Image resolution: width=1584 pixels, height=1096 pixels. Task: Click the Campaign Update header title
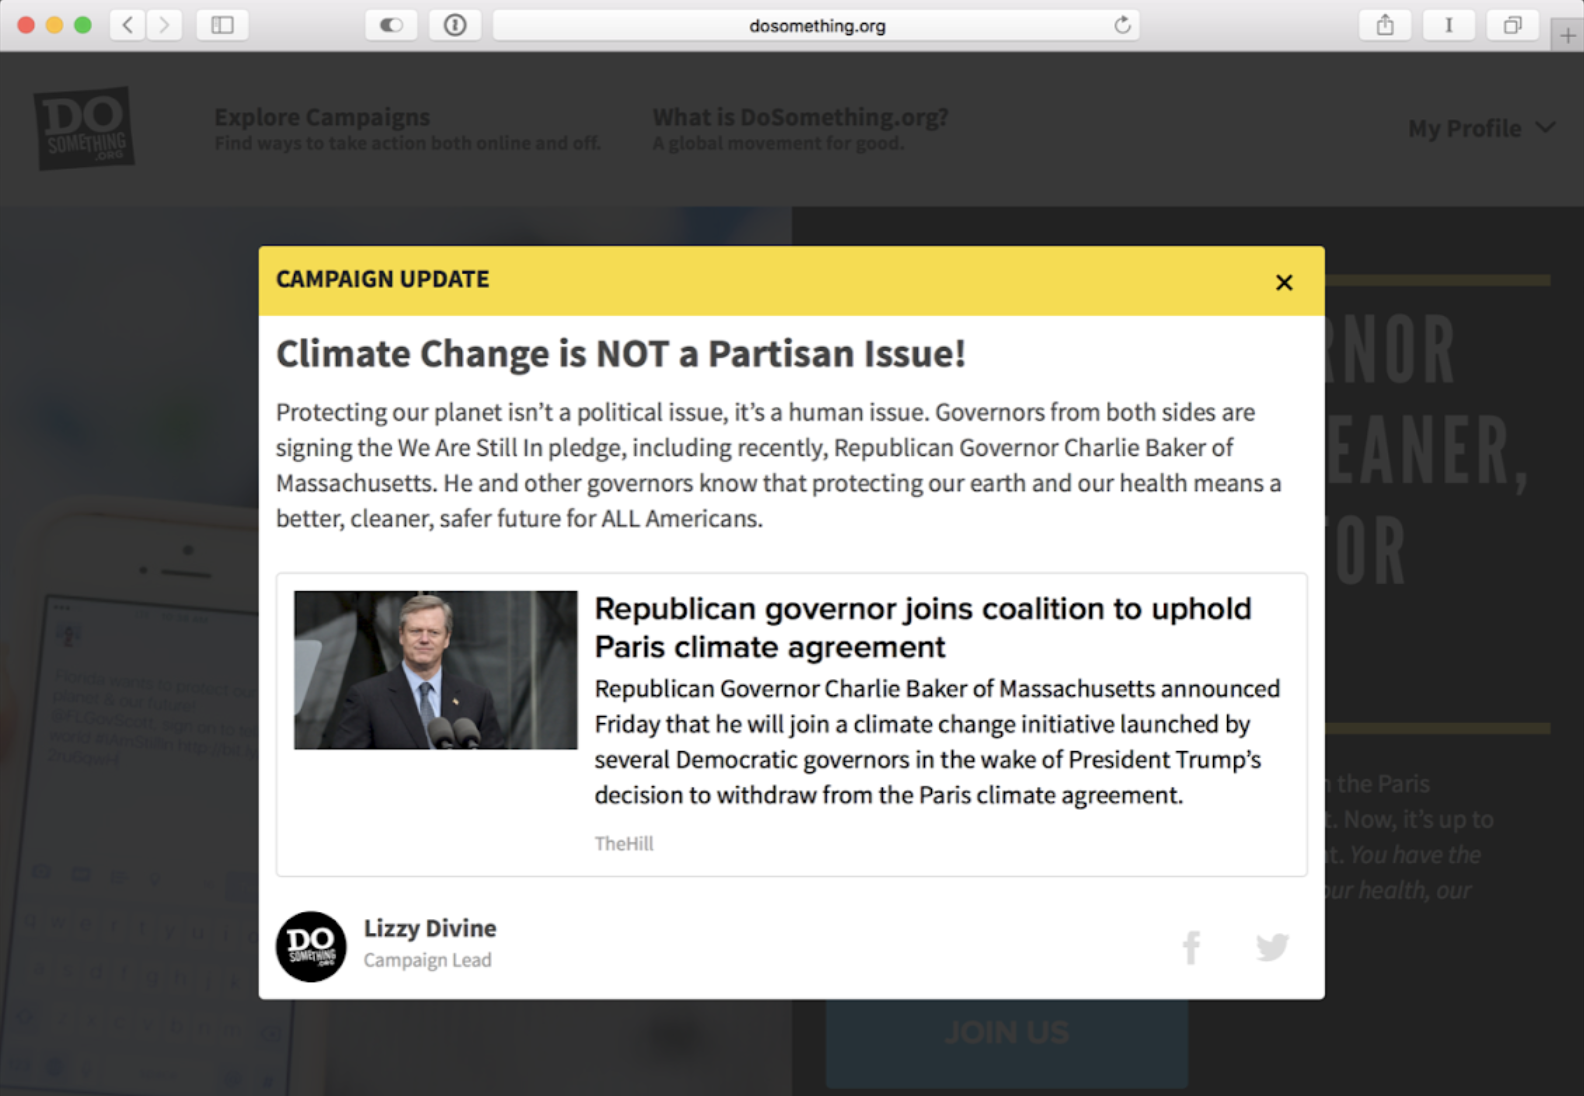[x=383, y=279]
